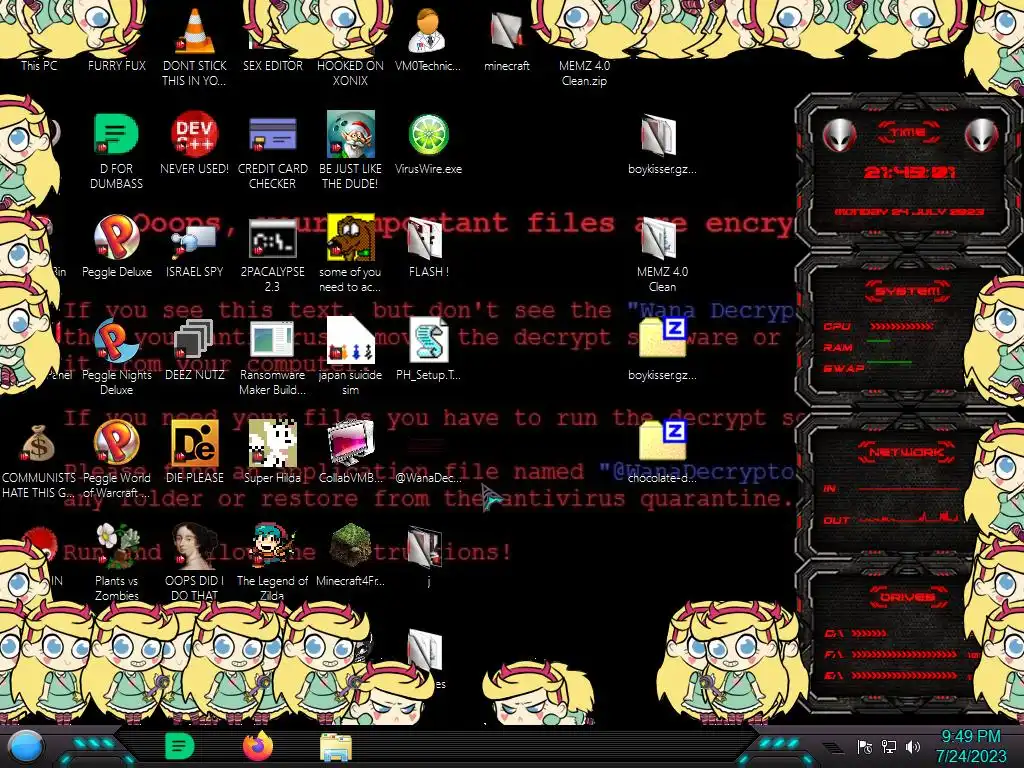This screenshot has height=768, width=1024.
Task: Select the VirusWire.exe lime icon
Action: (x=428, y=142)
